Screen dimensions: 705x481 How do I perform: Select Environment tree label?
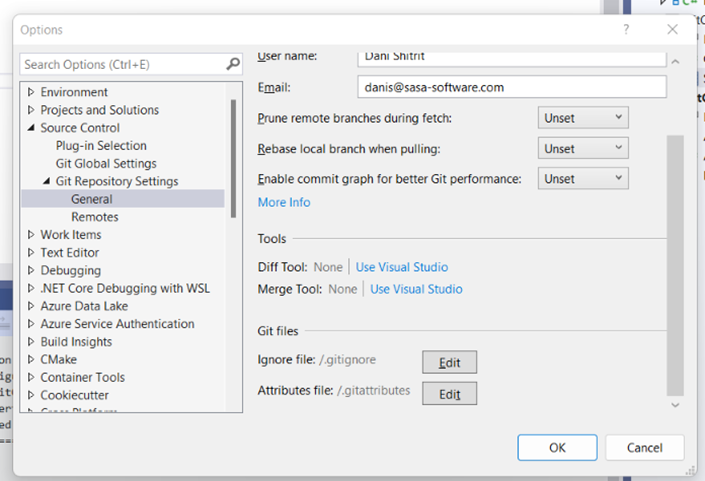[74, 92]
